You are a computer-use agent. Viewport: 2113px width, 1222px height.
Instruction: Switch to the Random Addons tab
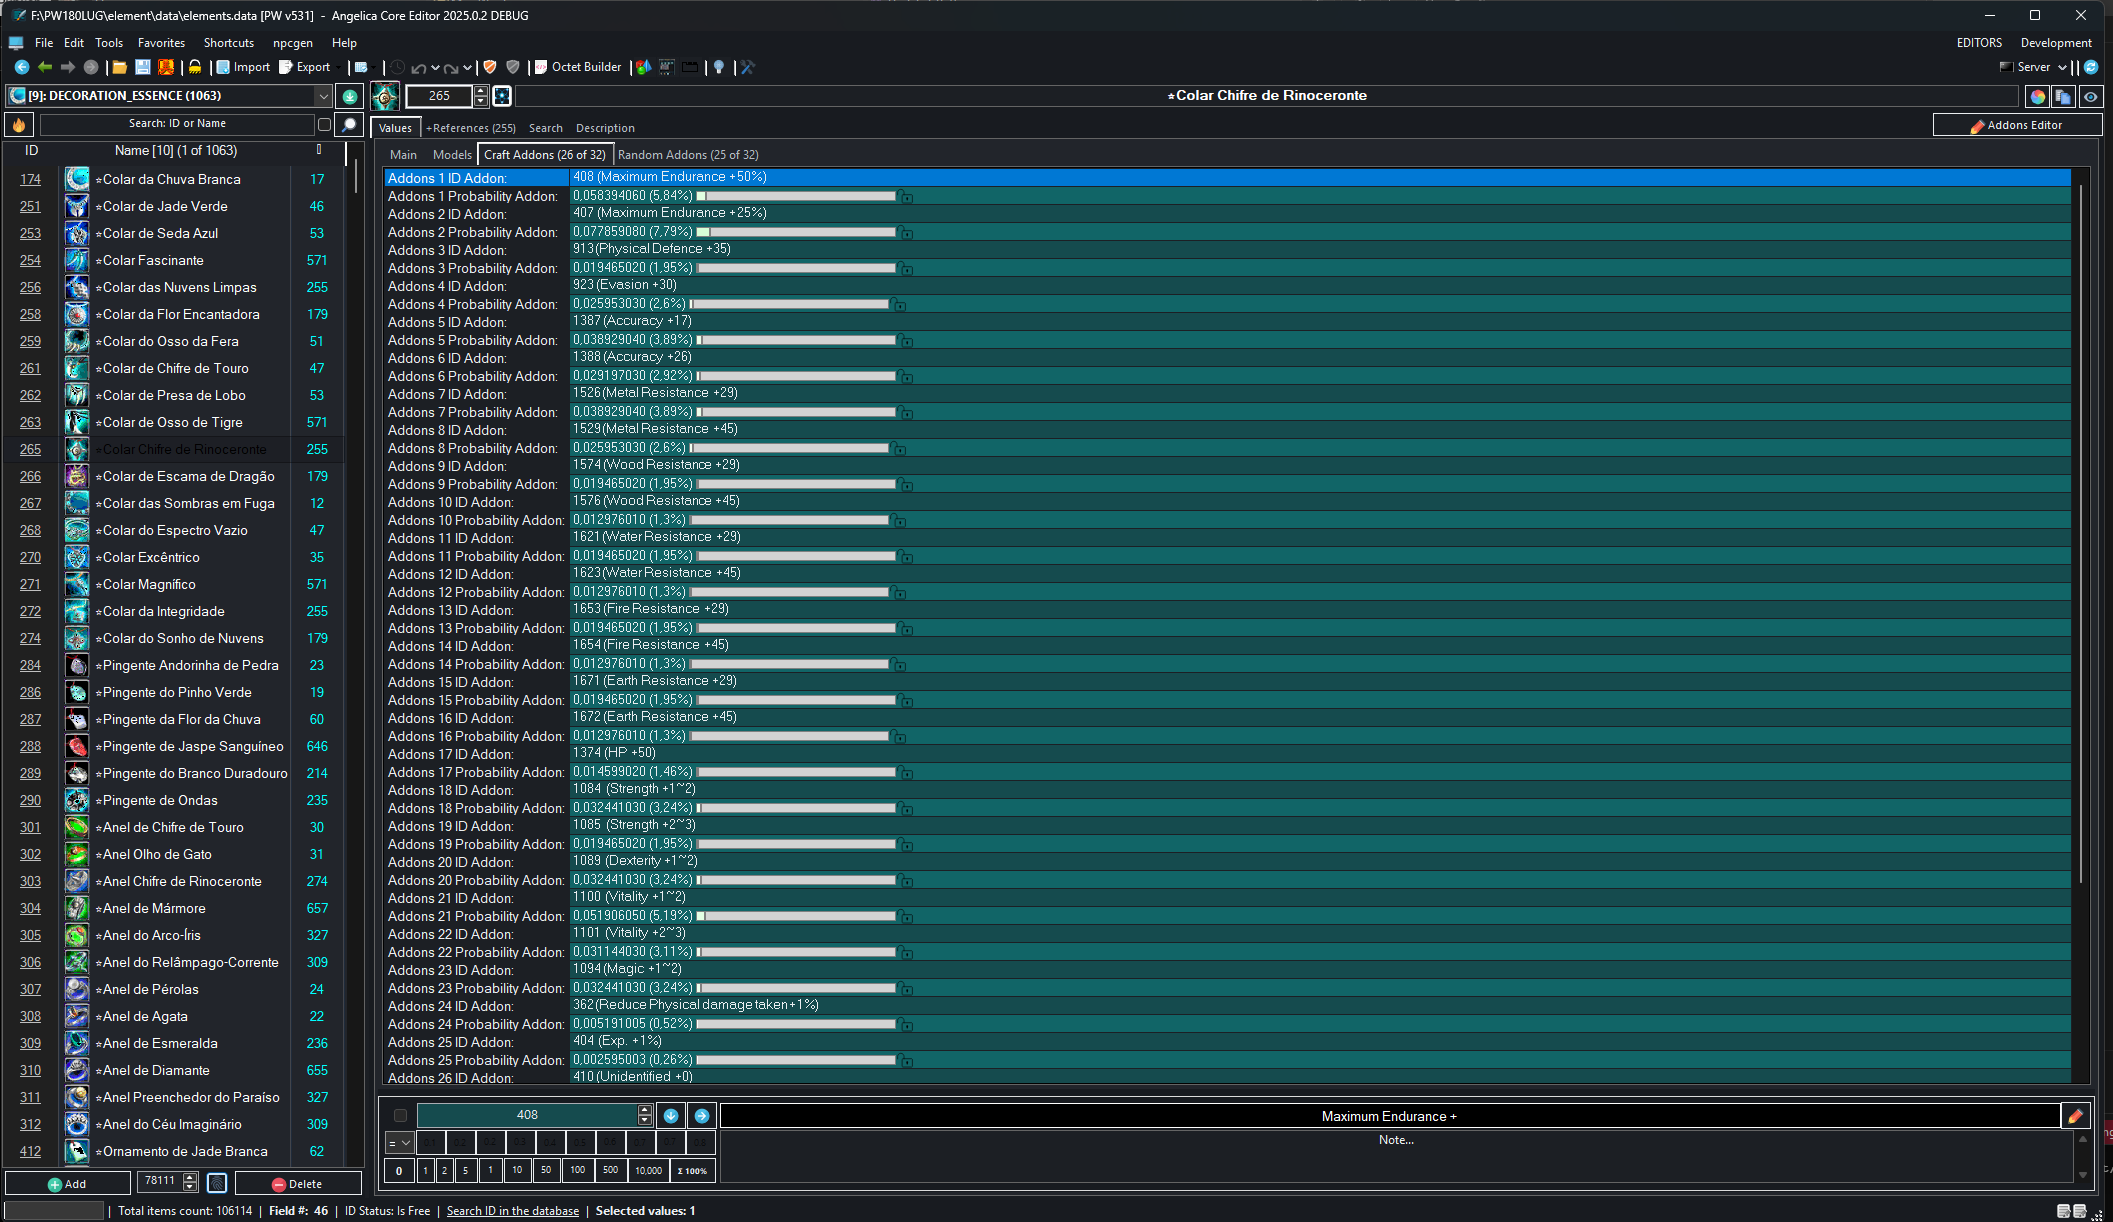point(688,154)
